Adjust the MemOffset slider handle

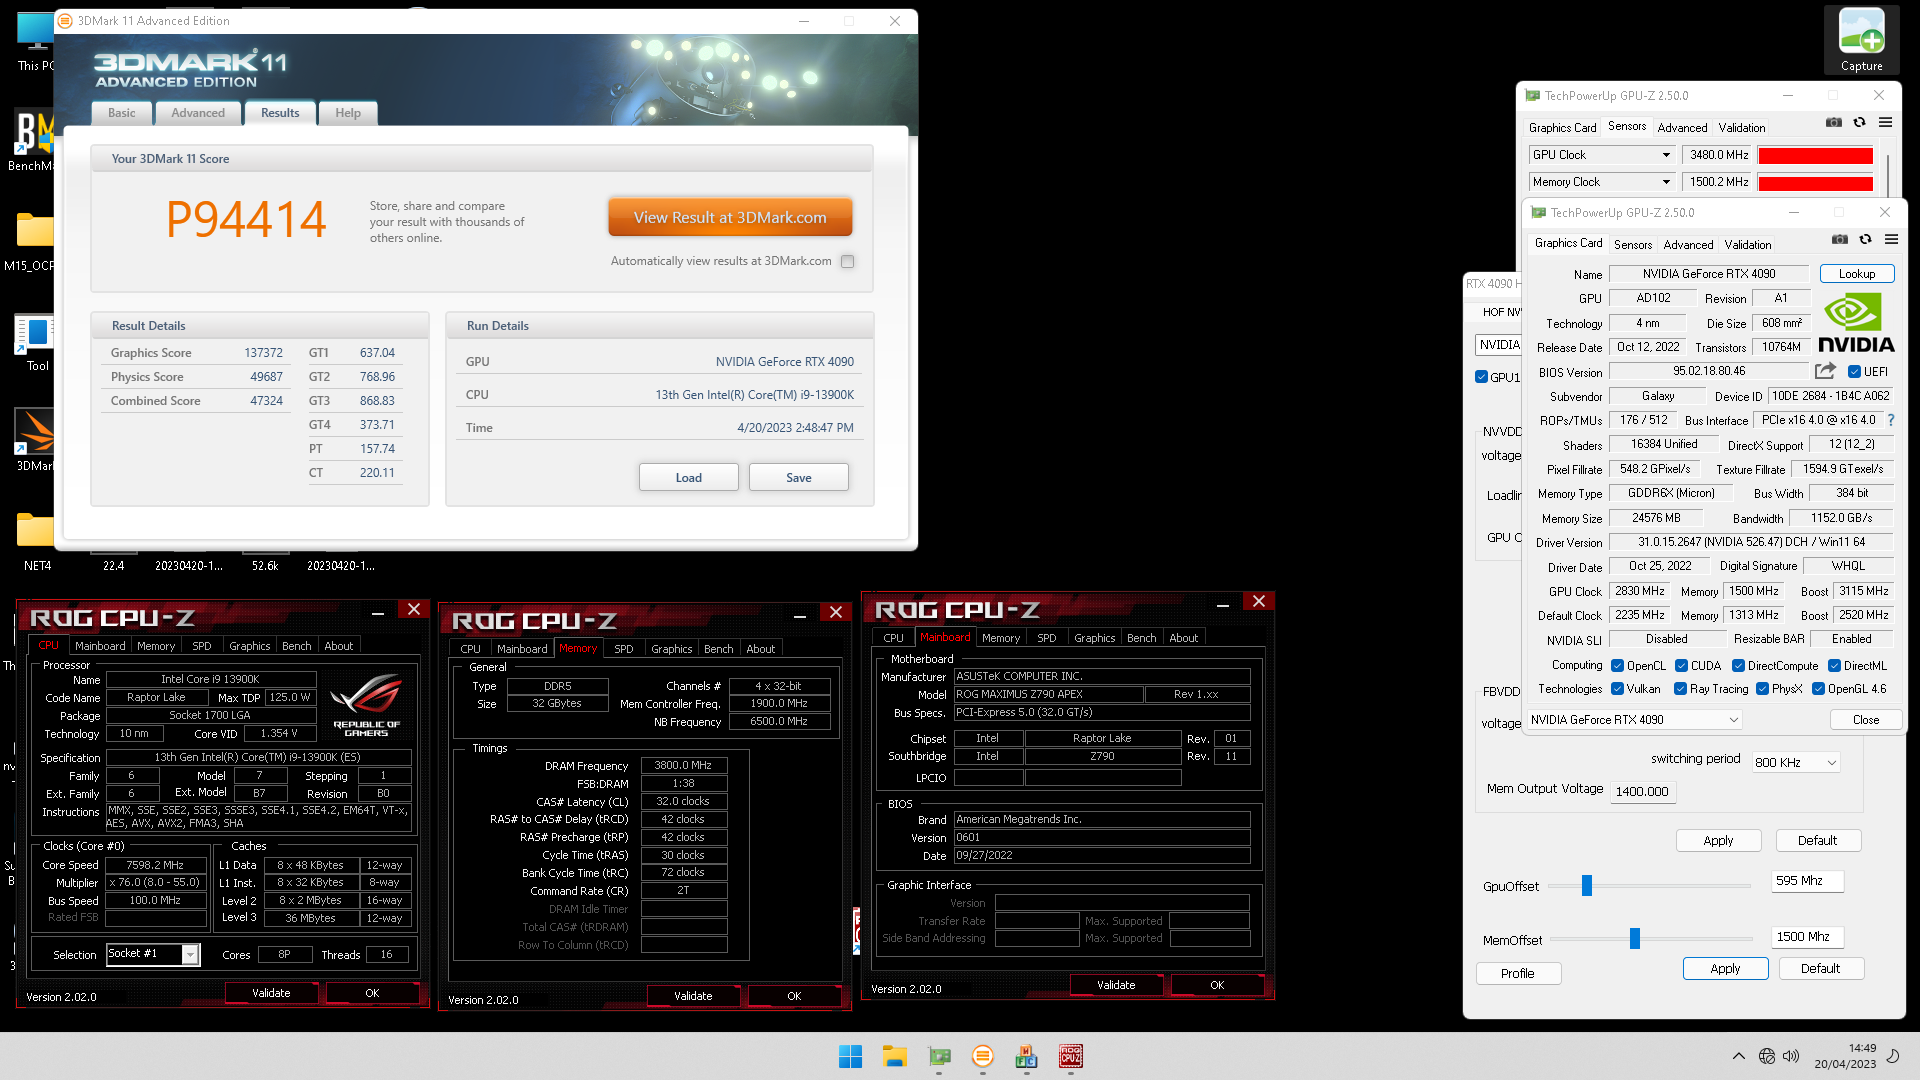click(1634, 938)
